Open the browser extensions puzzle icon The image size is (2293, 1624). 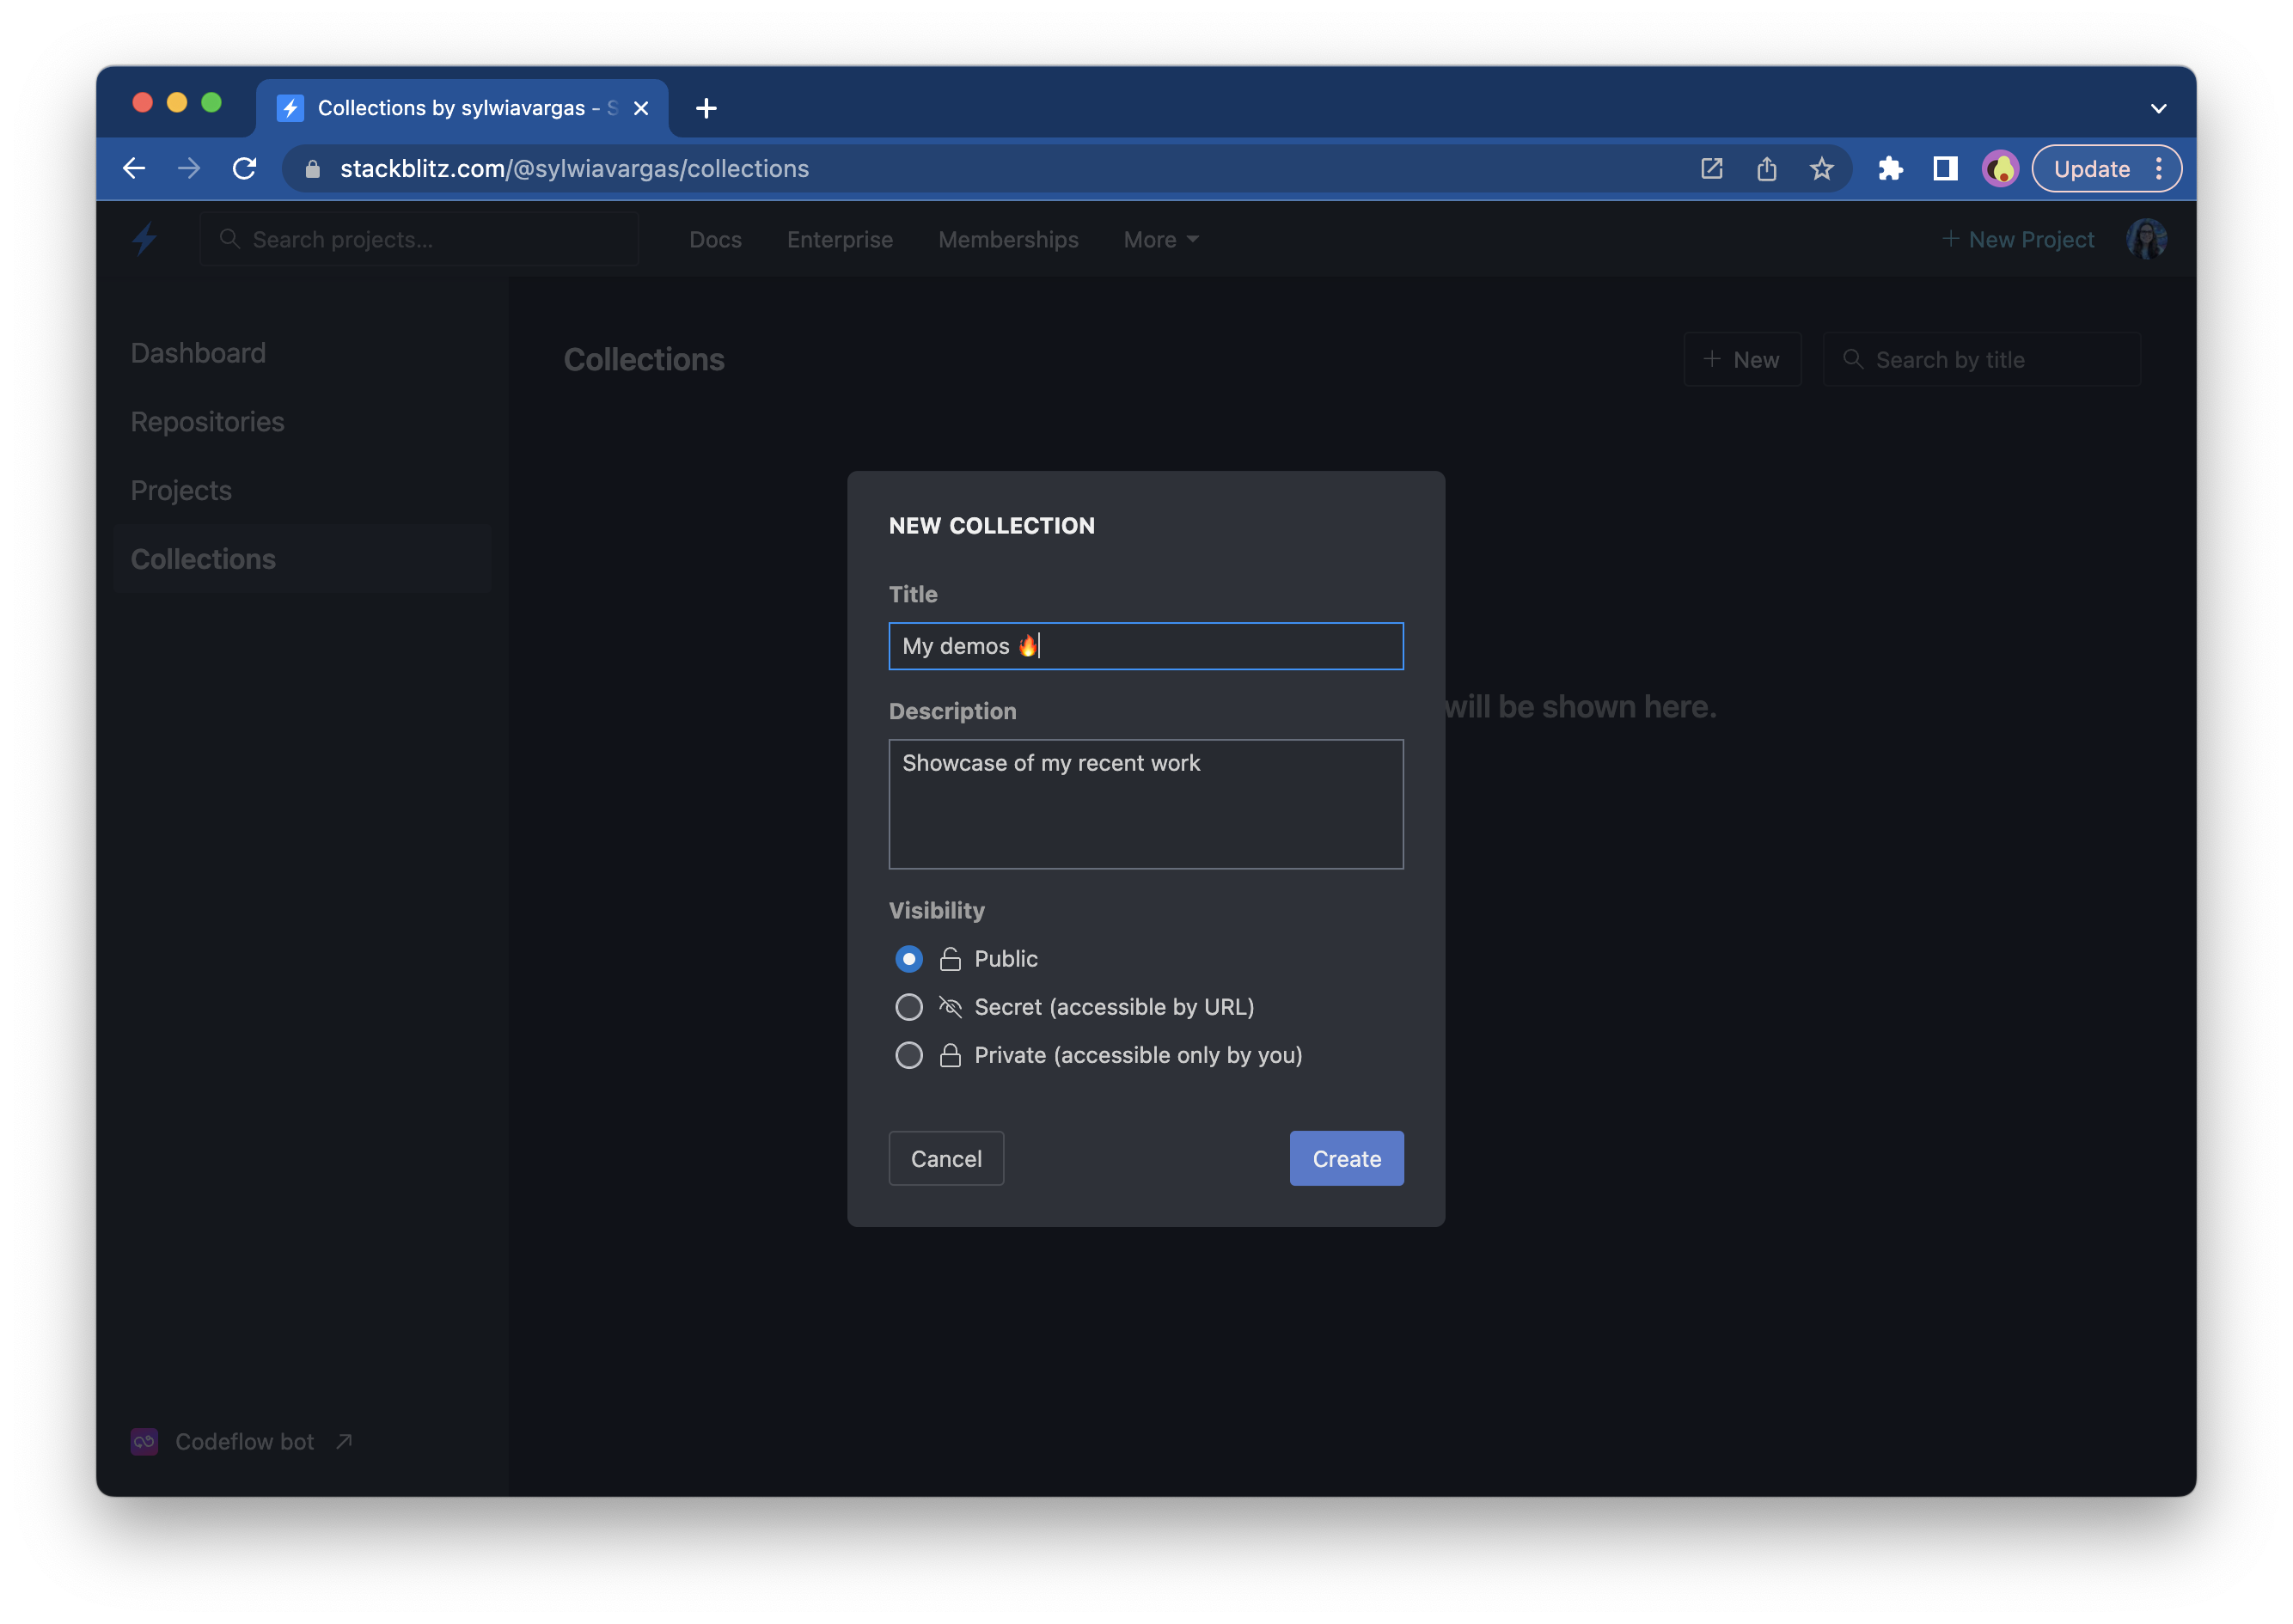1890,168
